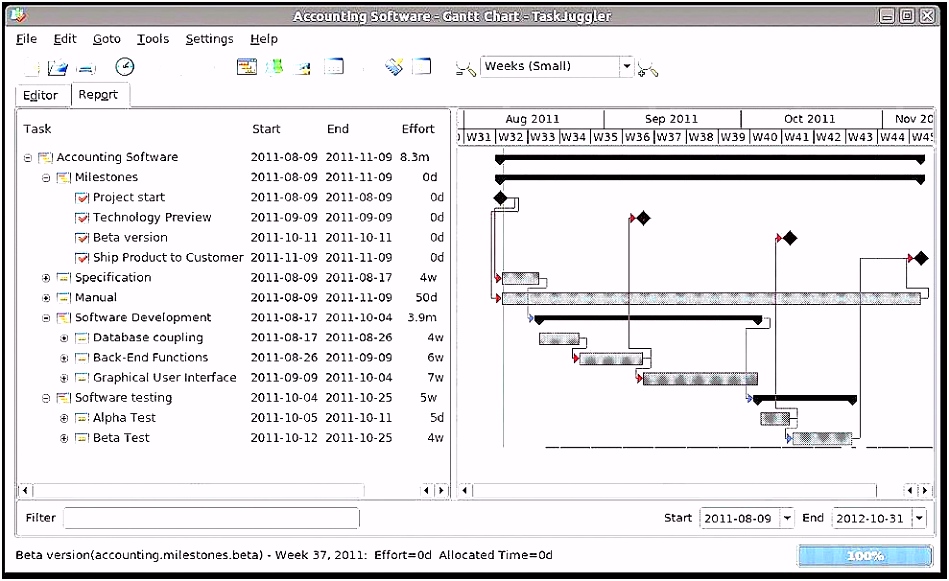Click the Graphical User Interface Gantt bar
The width and height of the screenshot is (949, 581).
click(700, 379)
